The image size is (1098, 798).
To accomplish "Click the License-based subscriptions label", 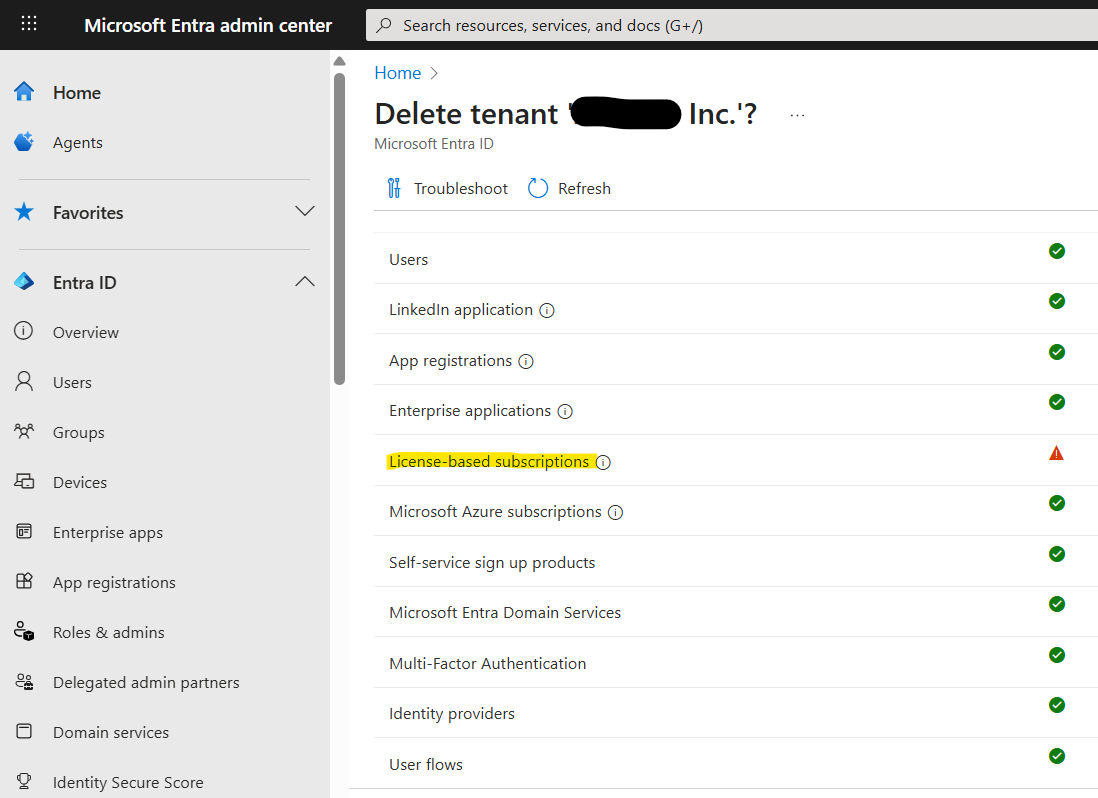I will (489, 462).
